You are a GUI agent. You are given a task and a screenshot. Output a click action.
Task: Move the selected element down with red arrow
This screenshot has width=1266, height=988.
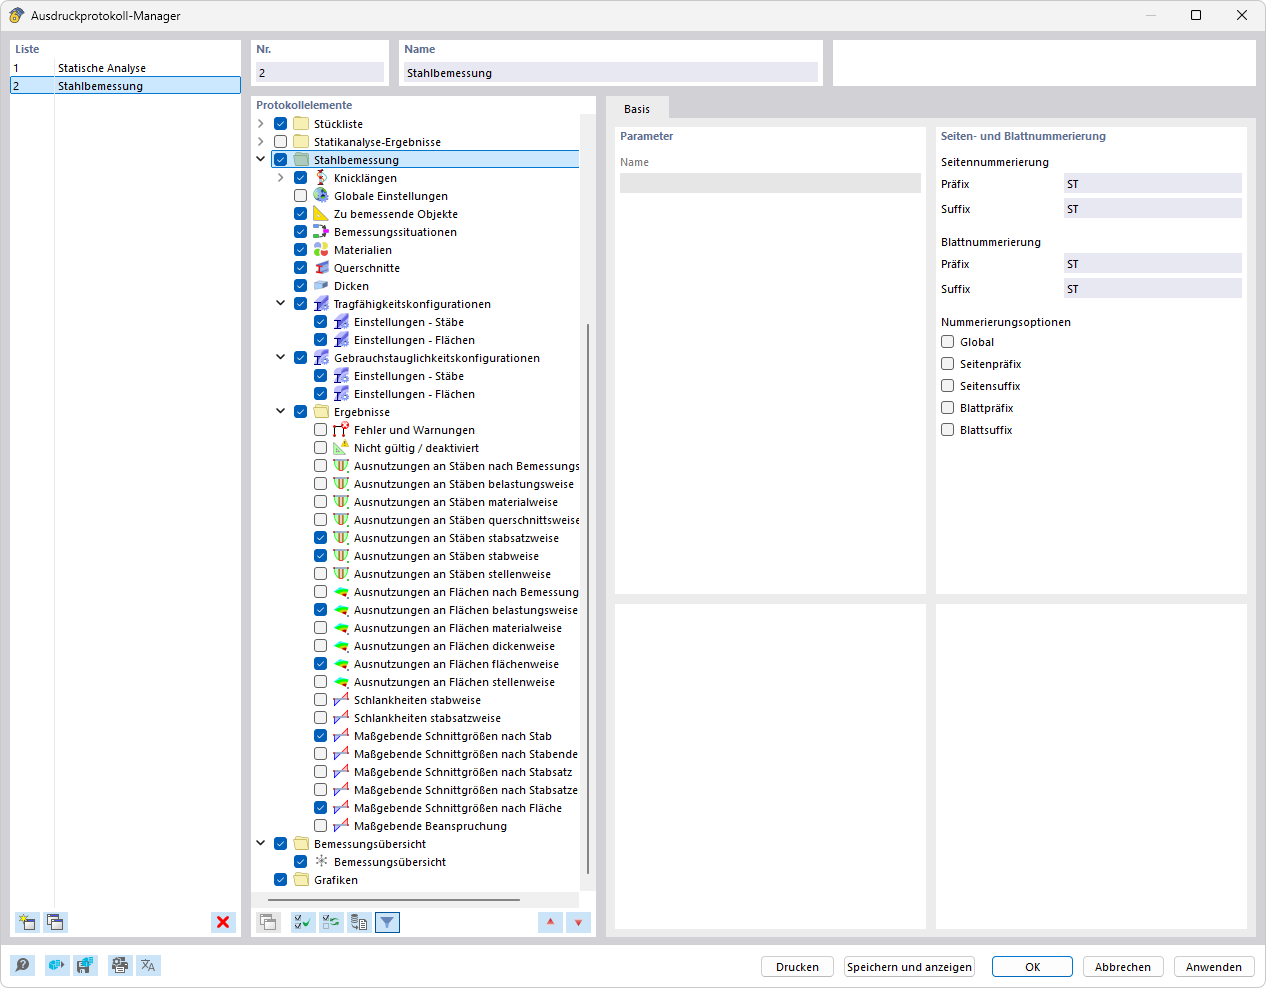578,922
